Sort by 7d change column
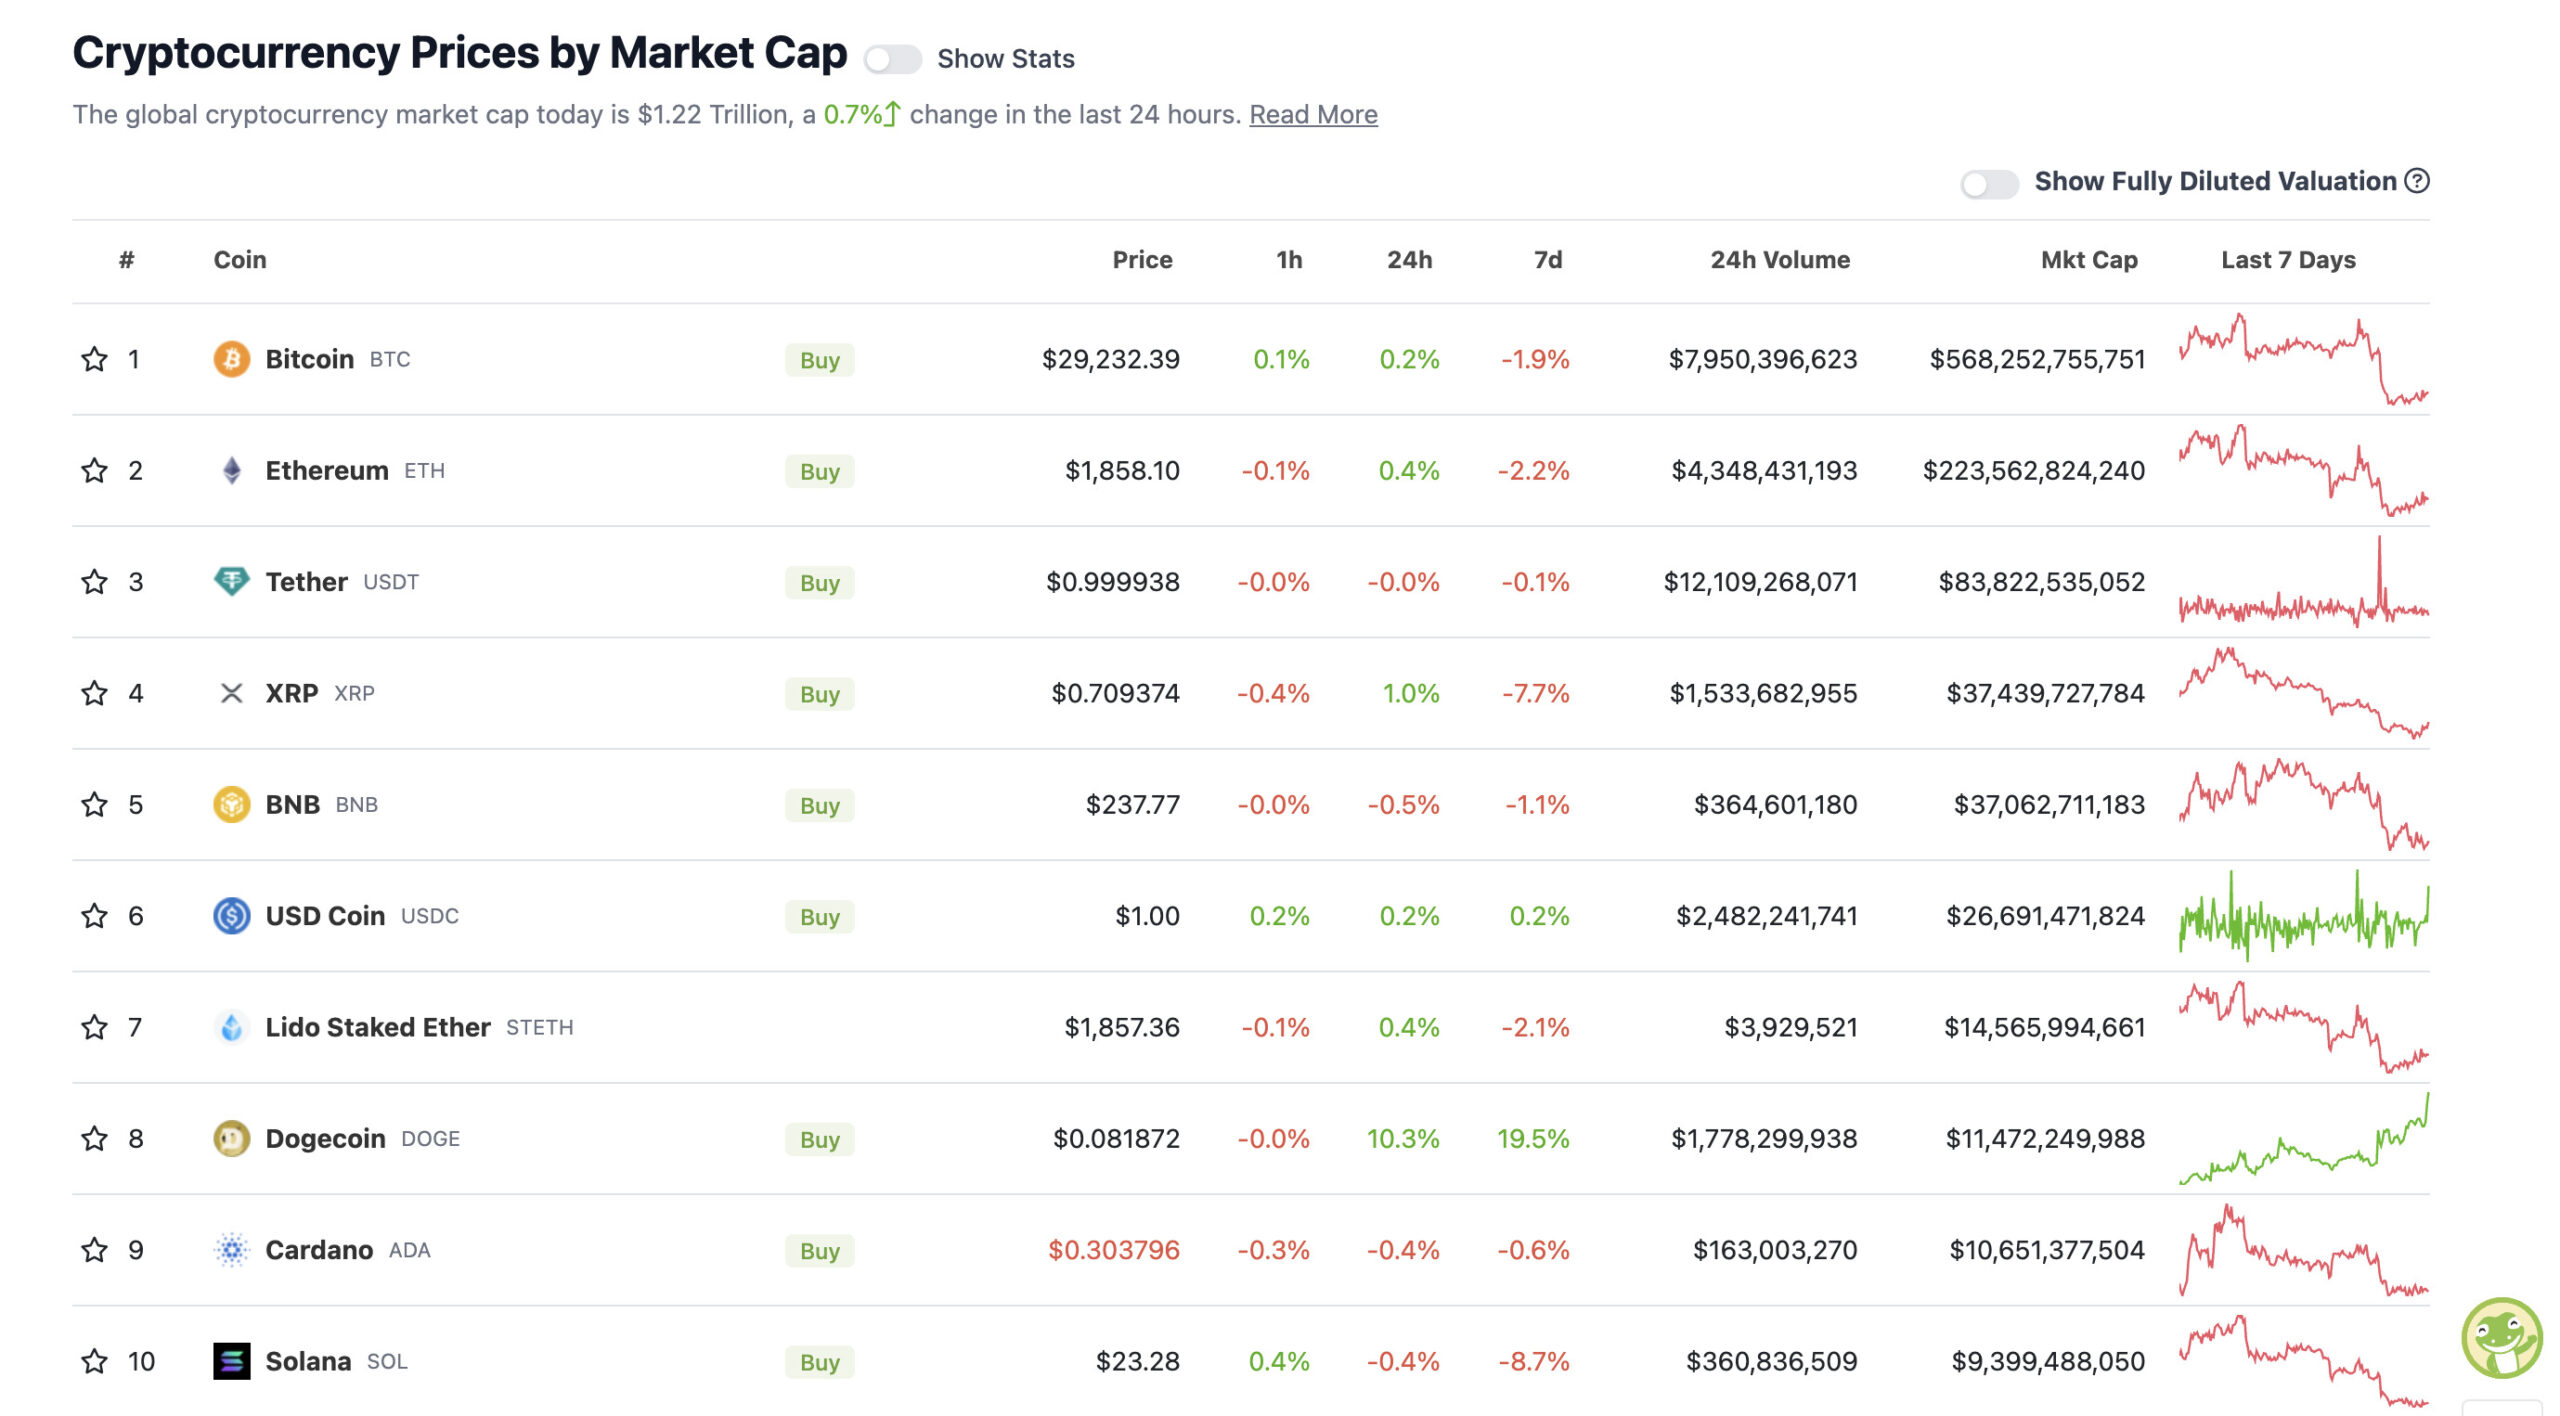This screenshot has height=1416, width=2560. [x=1548, y=260]
